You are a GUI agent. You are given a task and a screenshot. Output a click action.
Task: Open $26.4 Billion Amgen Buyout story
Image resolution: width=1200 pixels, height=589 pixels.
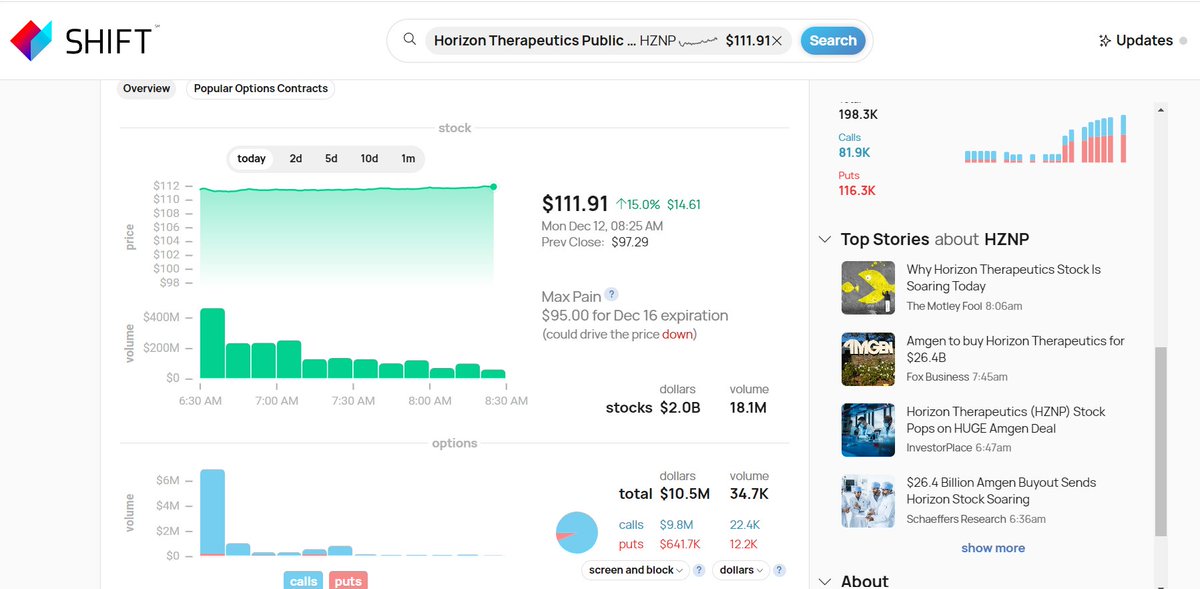(x=1001, y=491)
